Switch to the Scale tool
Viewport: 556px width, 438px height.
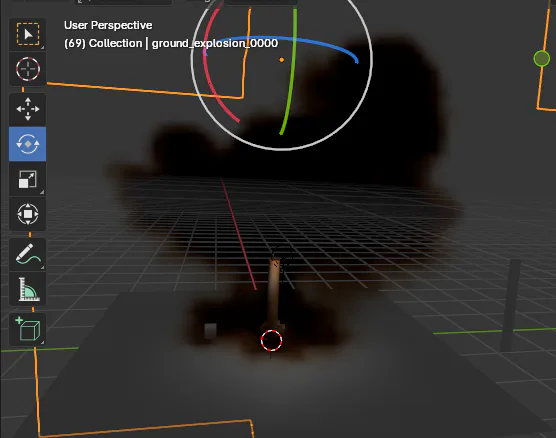click(x=28, y=179)
